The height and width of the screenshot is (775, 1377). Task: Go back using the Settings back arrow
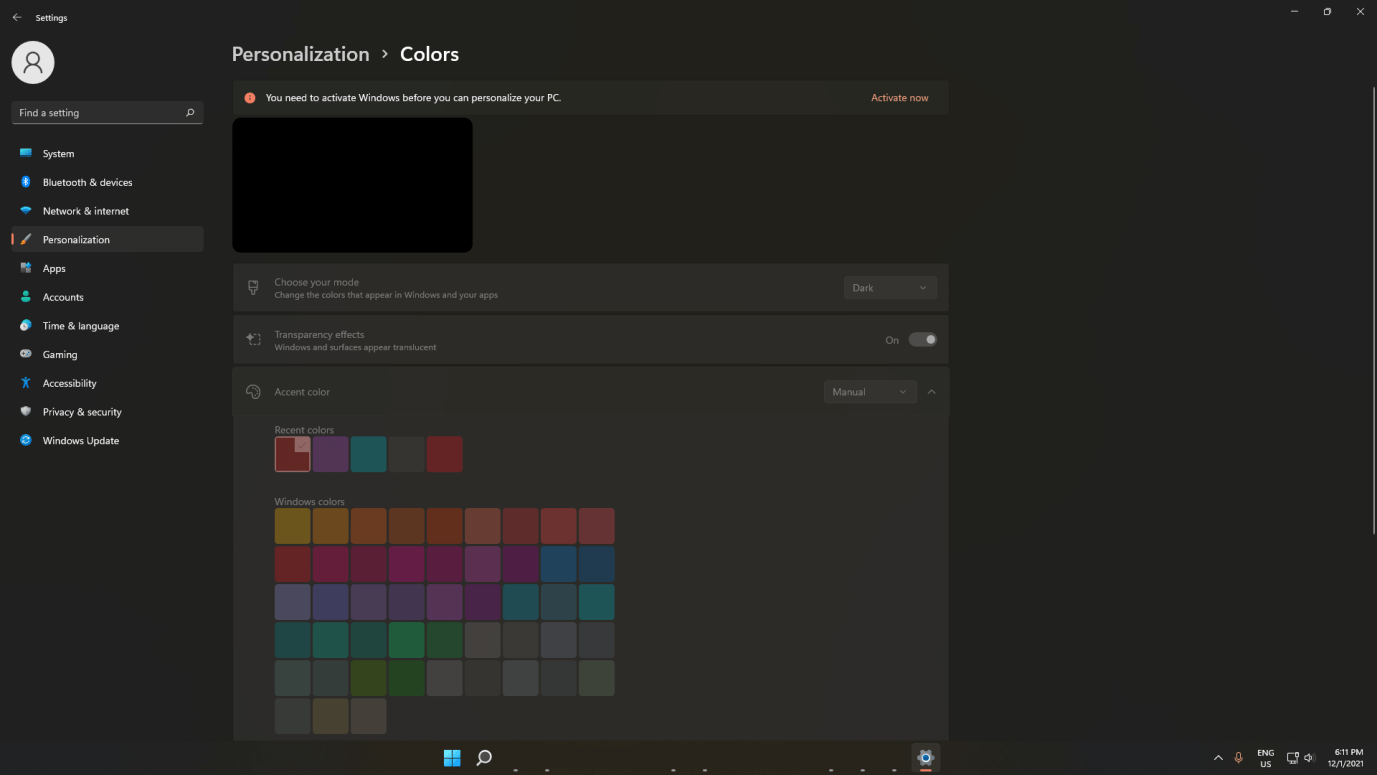tap(17, 17)
